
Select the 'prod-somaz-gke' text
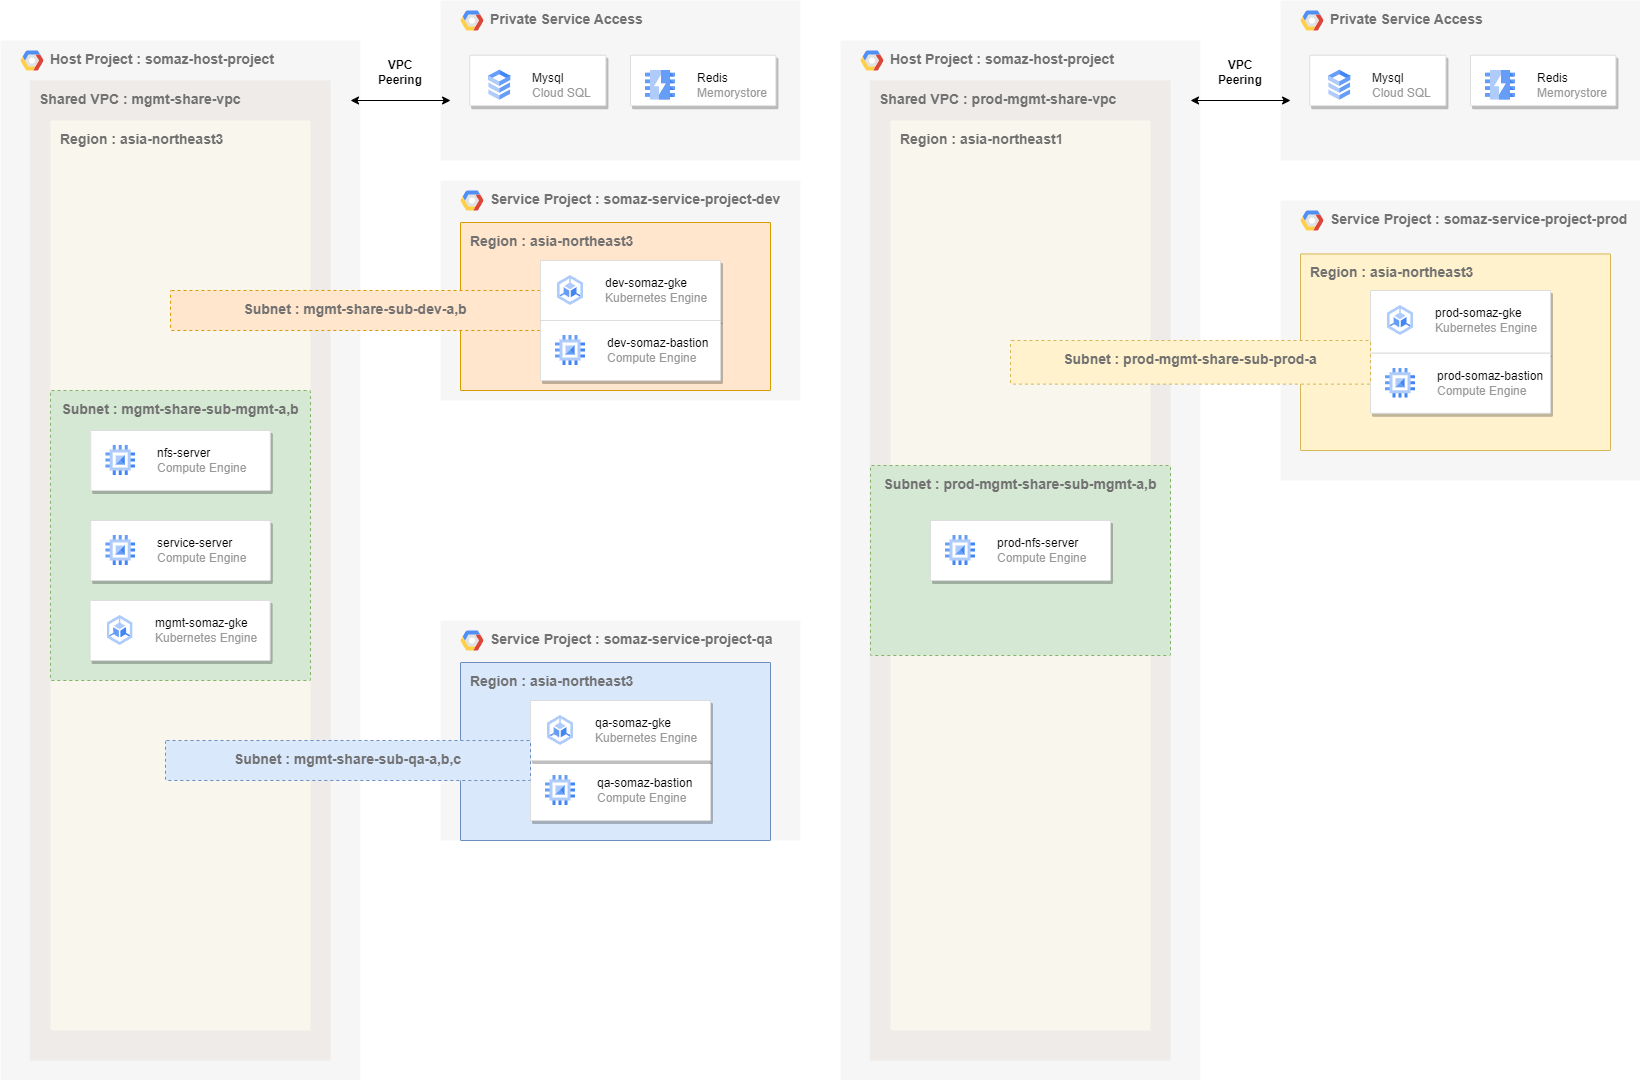click(1478, 313)
